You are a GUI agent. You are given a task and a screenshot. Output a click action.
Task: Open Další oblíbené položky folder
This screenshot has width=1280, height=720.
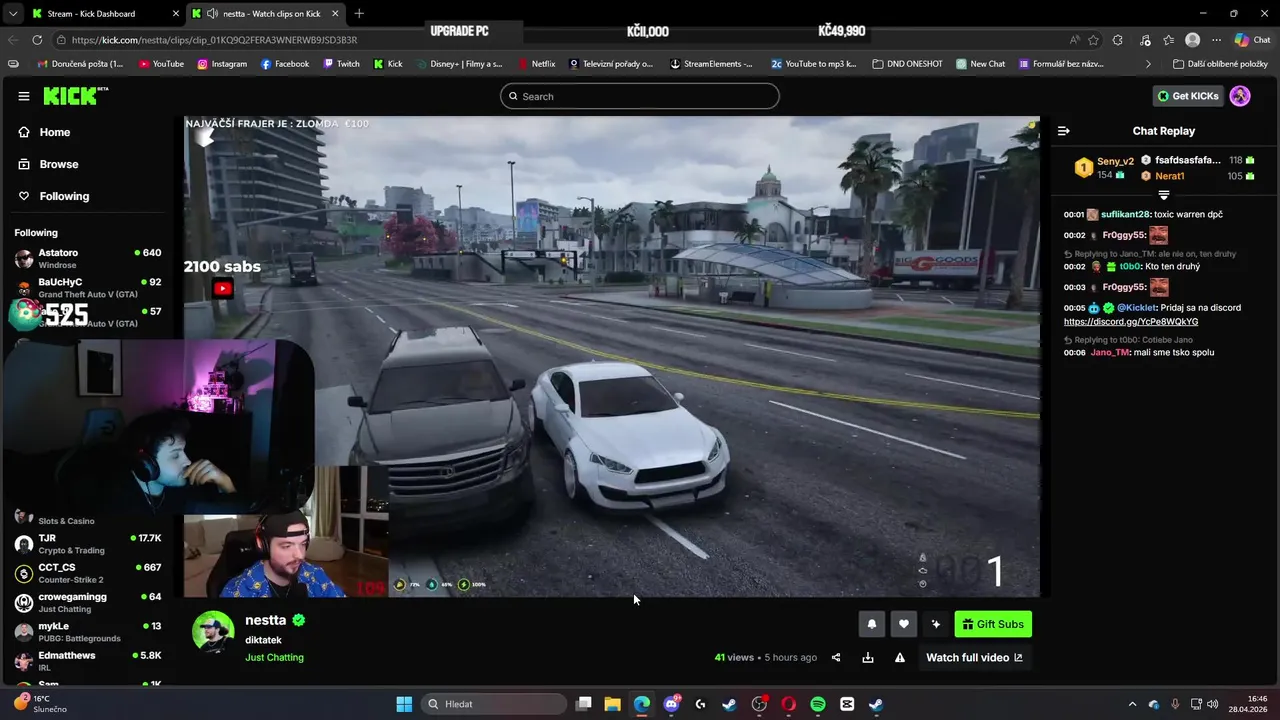click(1220, 64)
